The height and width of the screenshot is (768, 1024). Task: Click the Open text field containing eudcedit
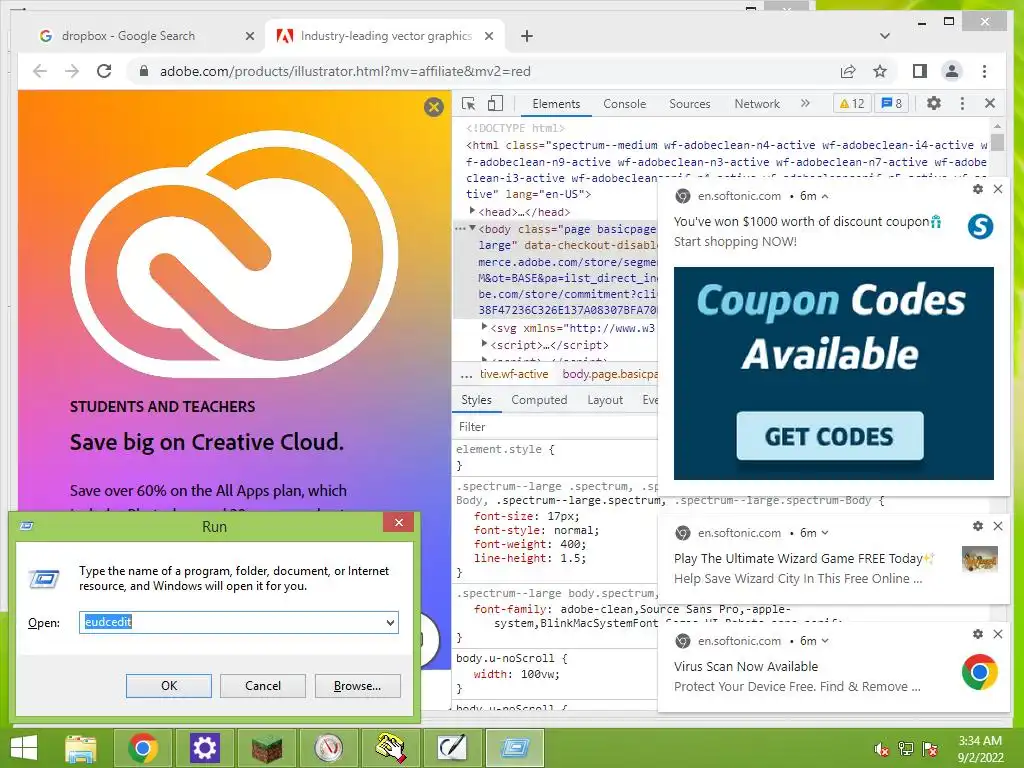(x=238, y=622)
